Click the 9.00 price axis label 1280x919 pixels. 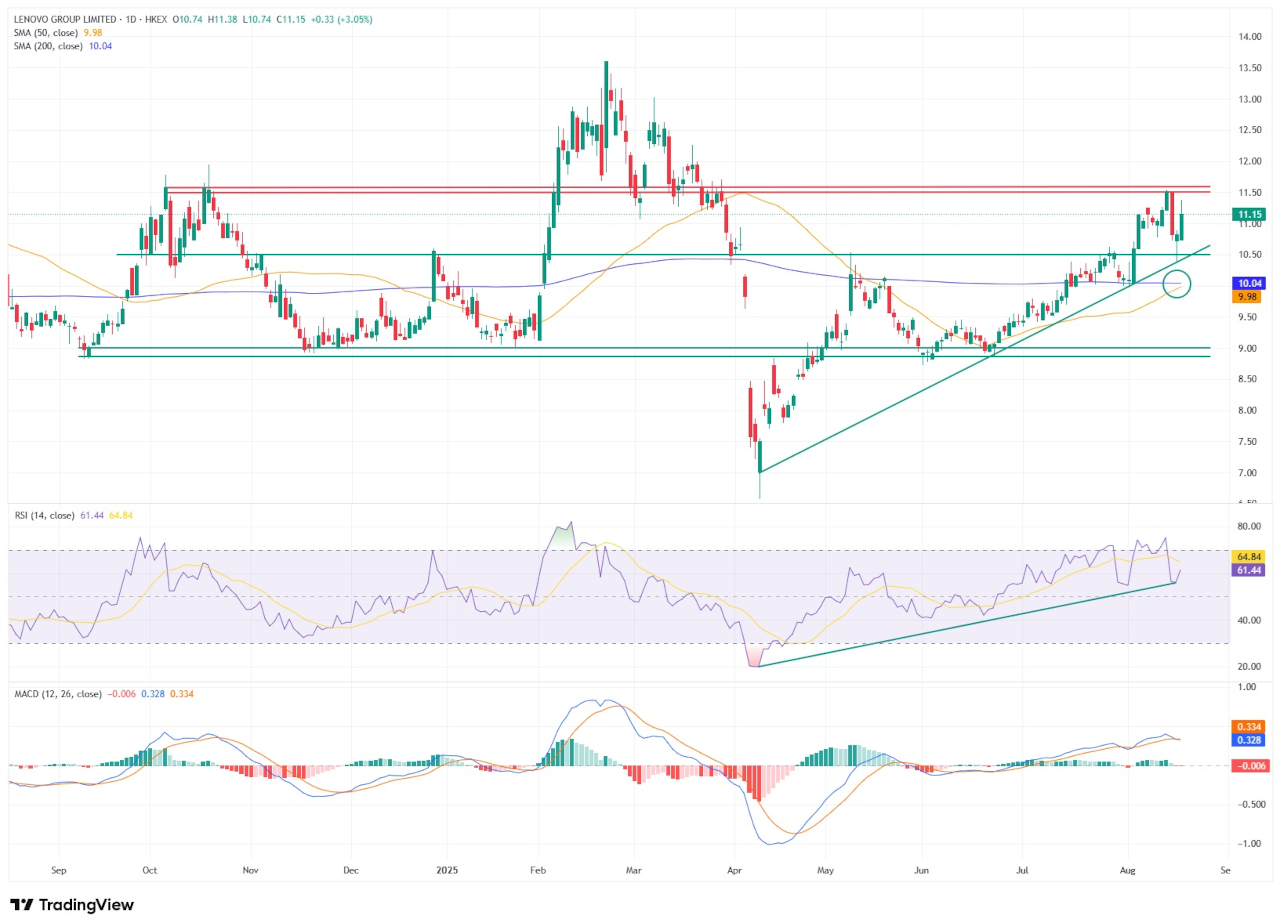[x=1250, y=348]
